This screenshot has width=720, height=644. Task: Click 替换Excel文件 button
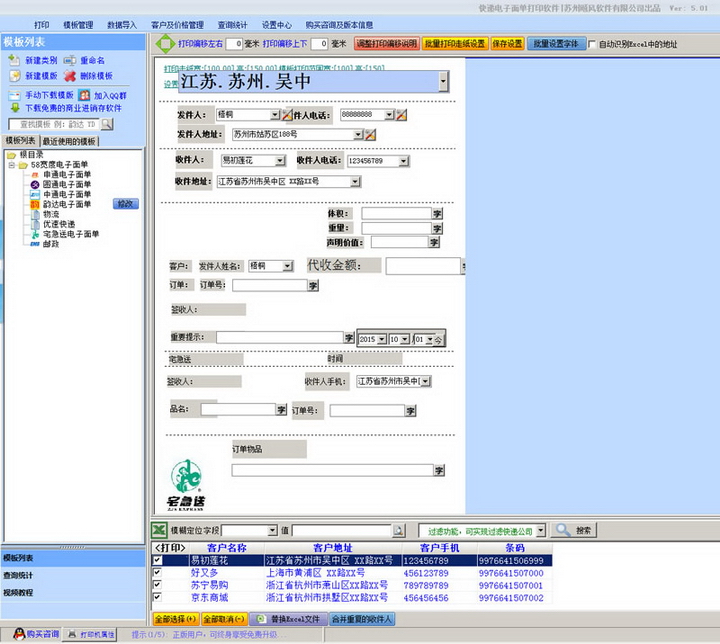tap(289, 619)
